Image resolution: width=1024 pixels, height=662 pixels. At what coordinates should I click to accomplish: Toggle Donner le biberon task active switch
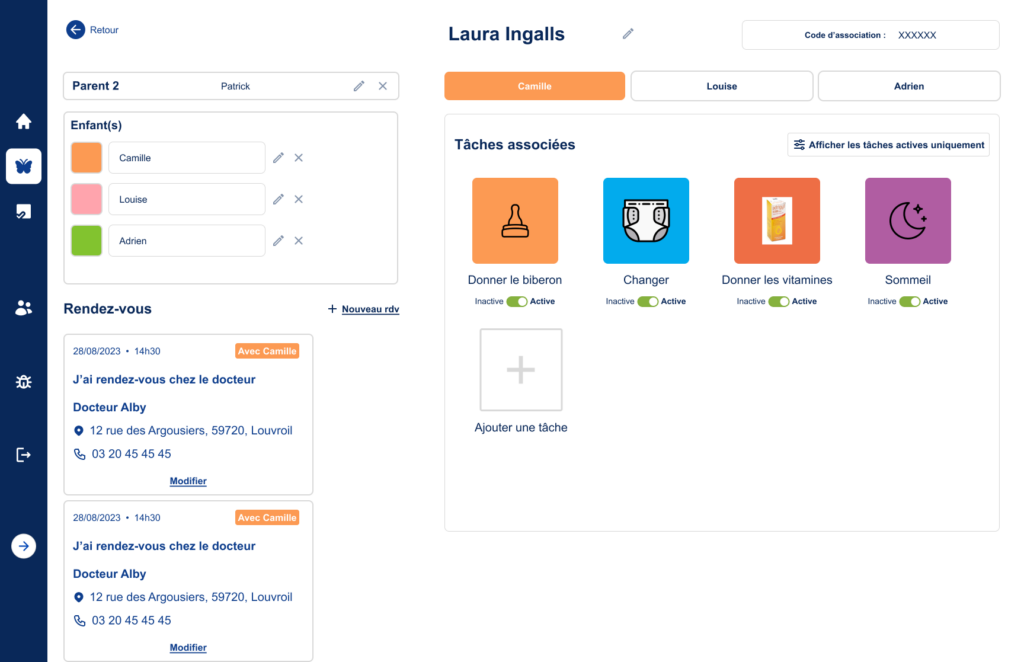click(x=516, y=301)
